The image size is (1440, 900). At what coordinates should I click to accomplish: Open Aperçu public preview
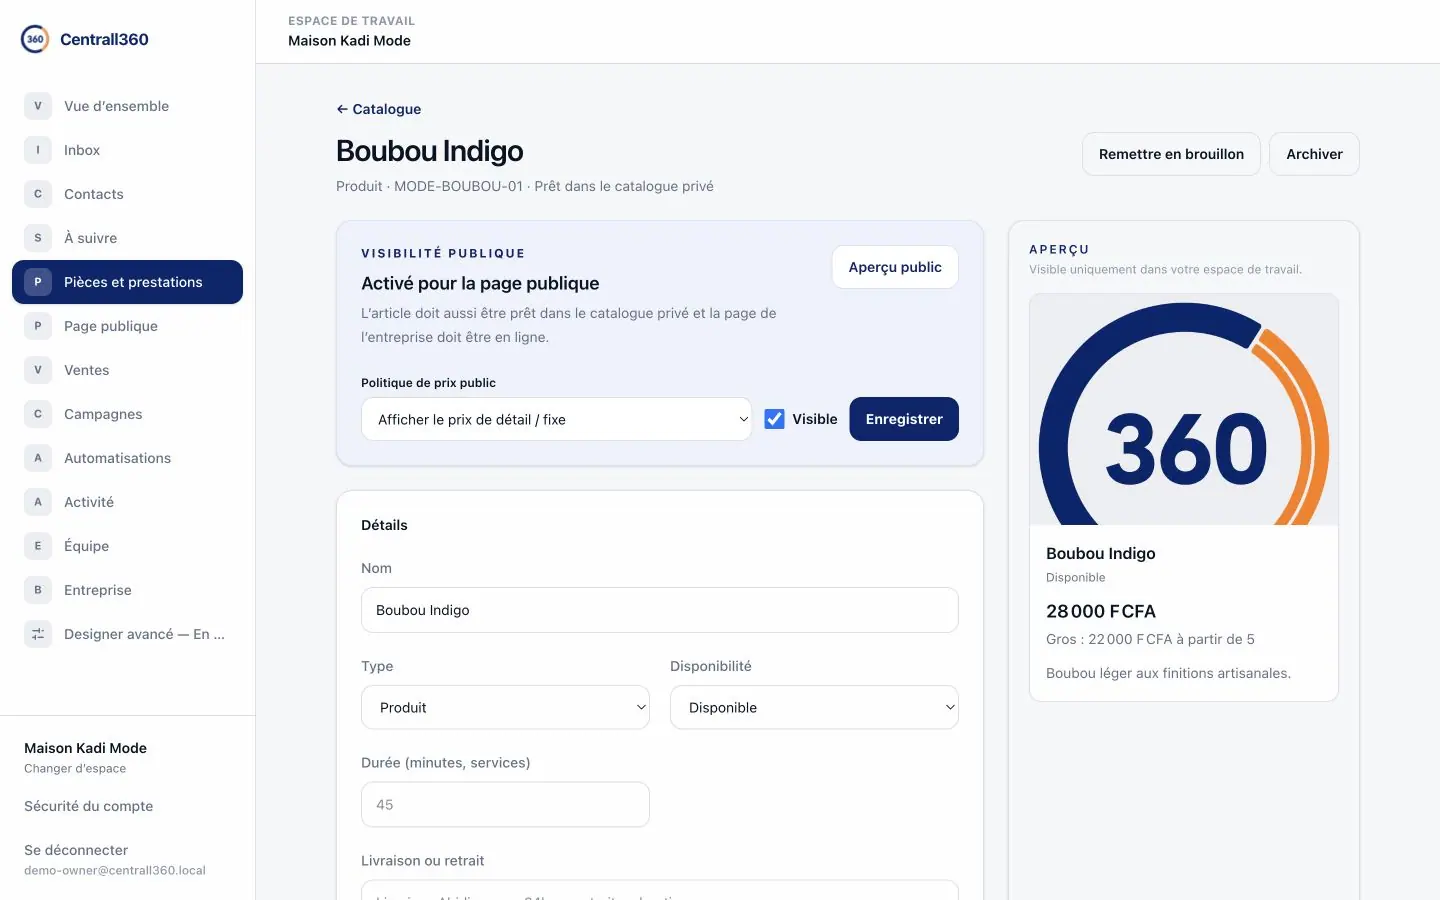895,267
